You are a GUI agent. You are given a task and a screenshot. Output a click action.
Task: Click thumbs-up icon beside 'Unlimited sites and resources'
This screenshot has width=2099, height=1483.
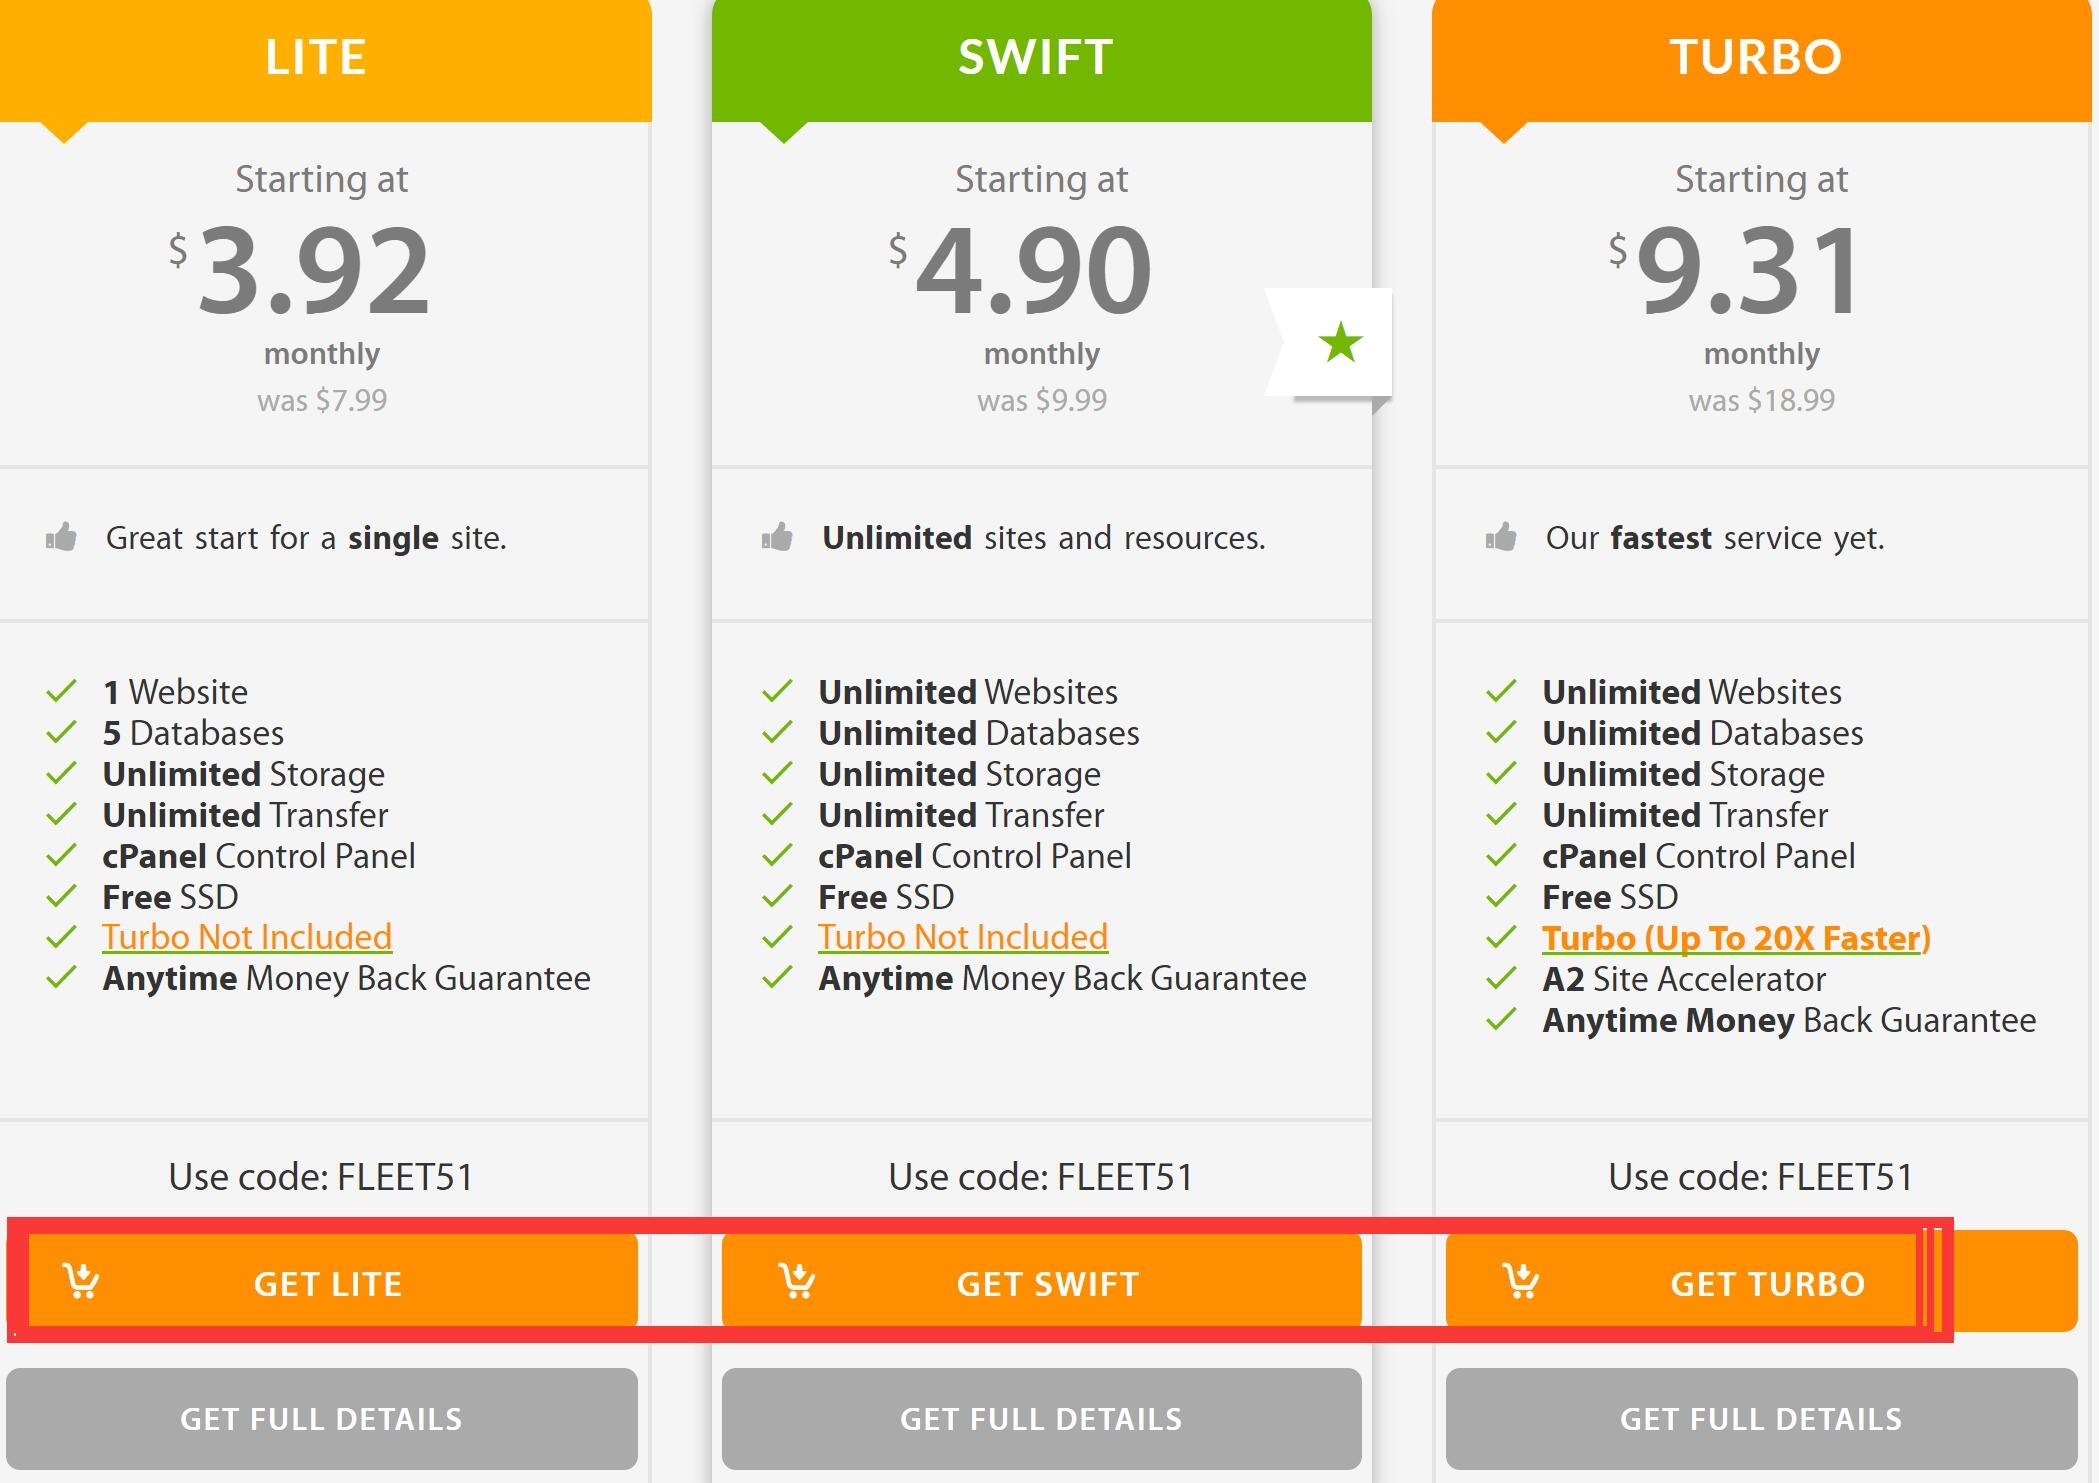pyautogui.click(x=777, y=537)
